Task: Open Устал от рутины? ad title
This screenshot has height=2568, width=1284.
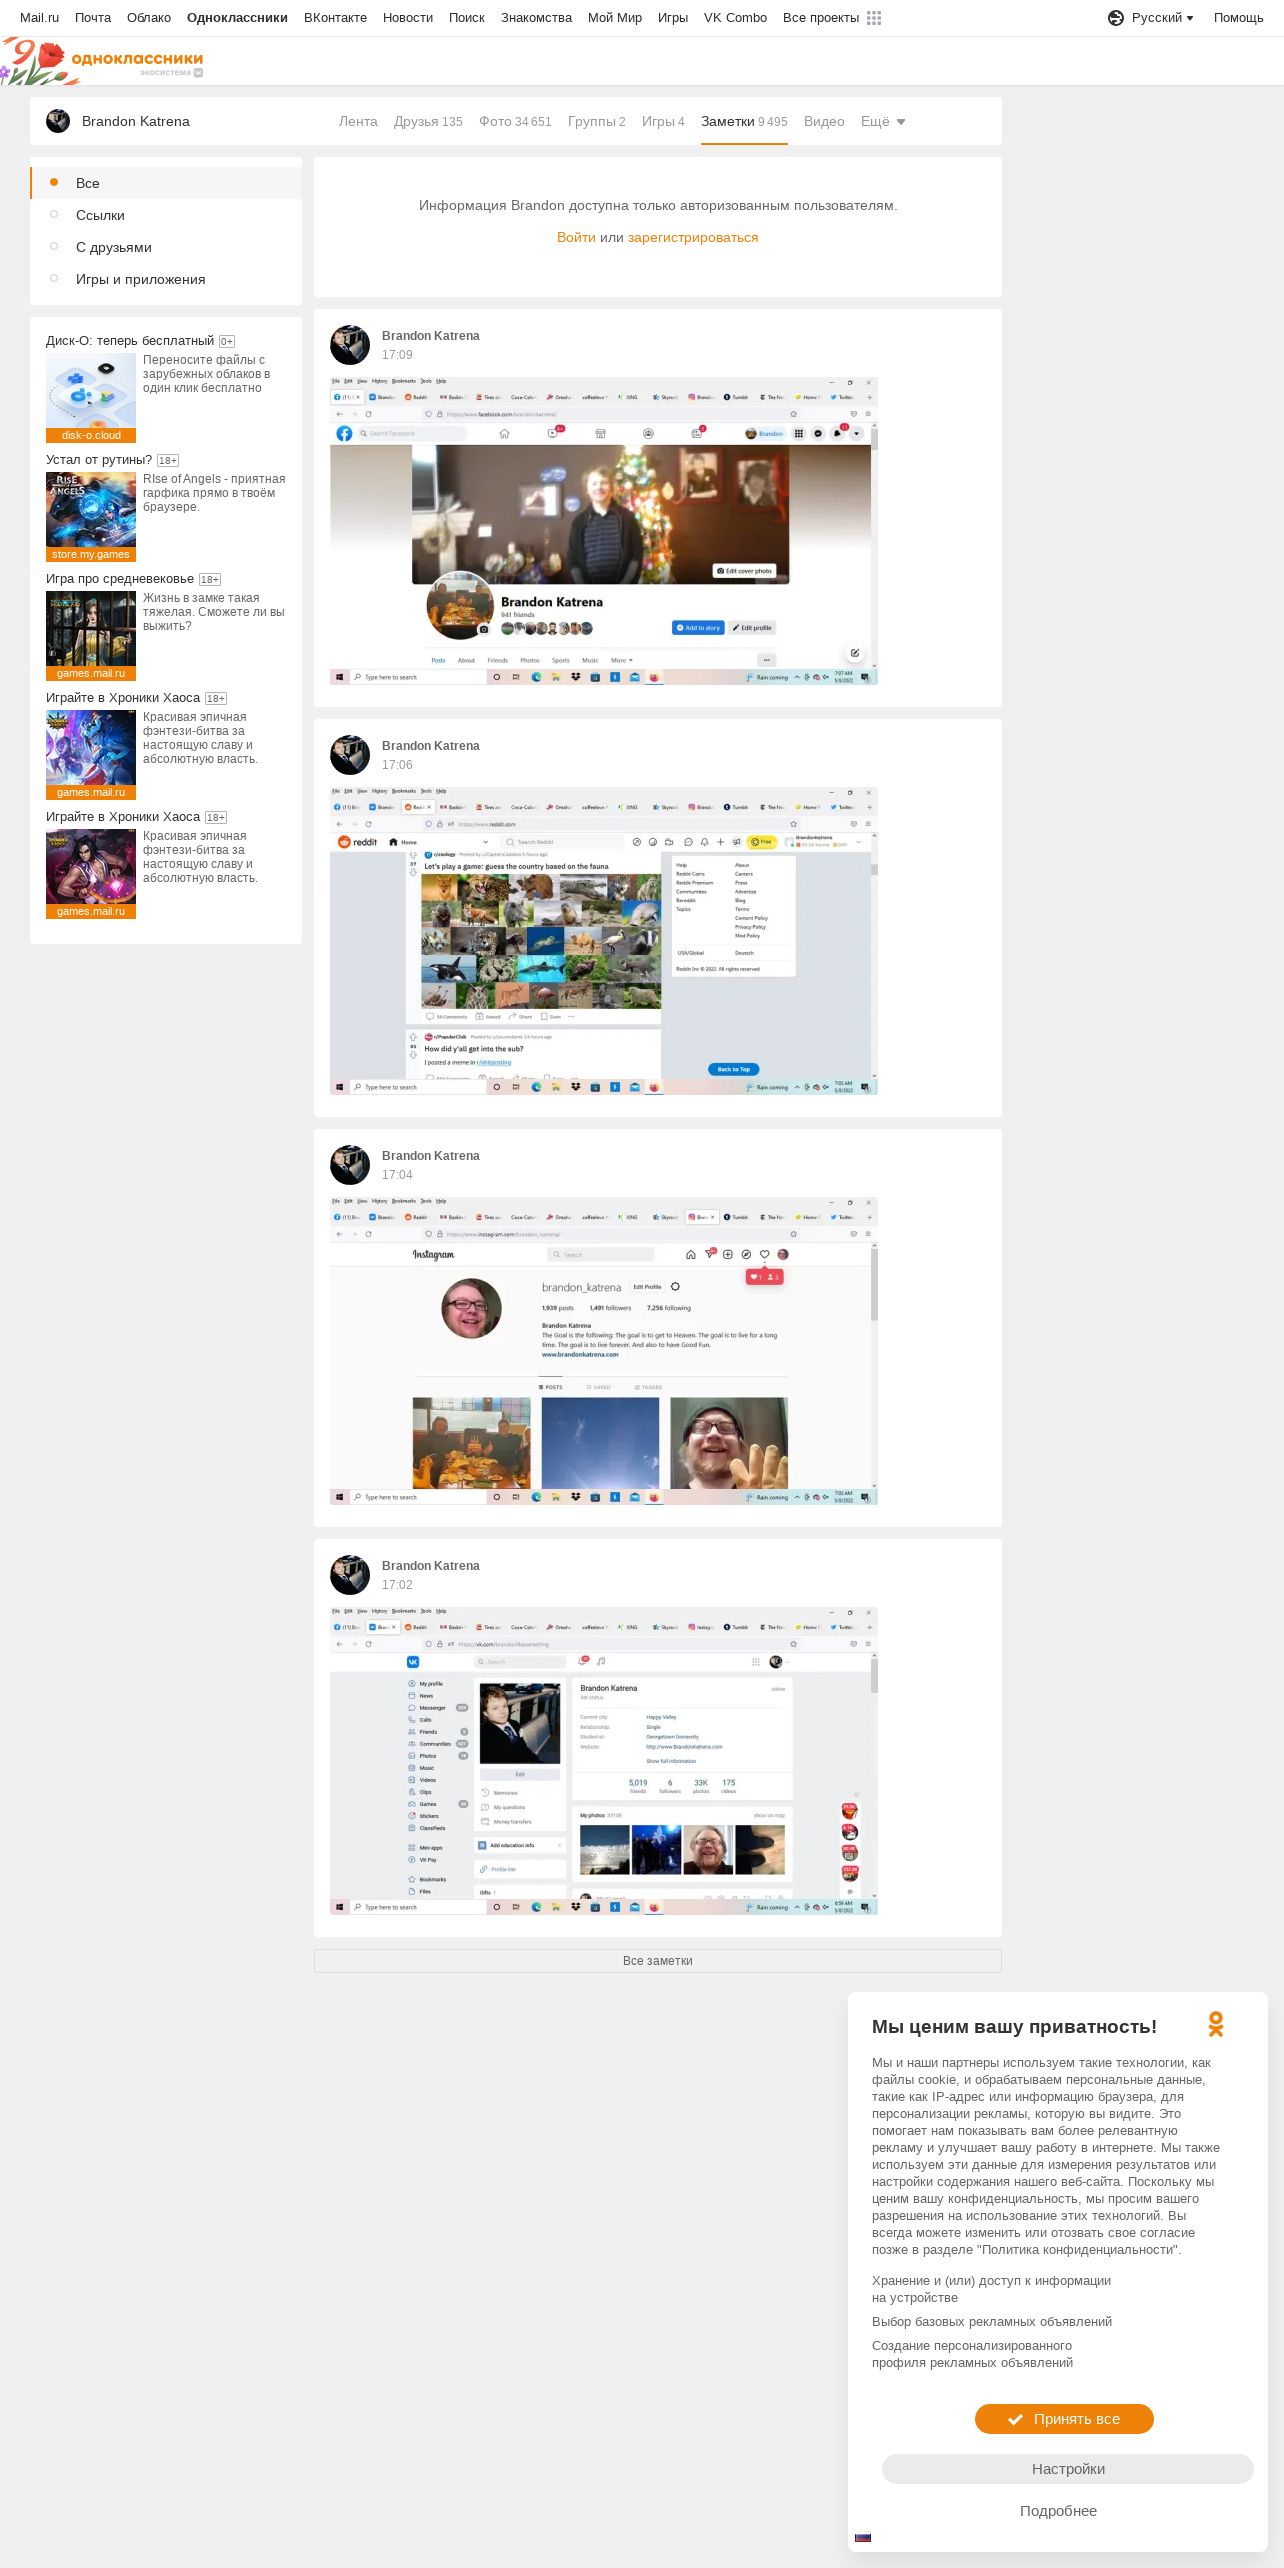Action: tap(99, 460)
